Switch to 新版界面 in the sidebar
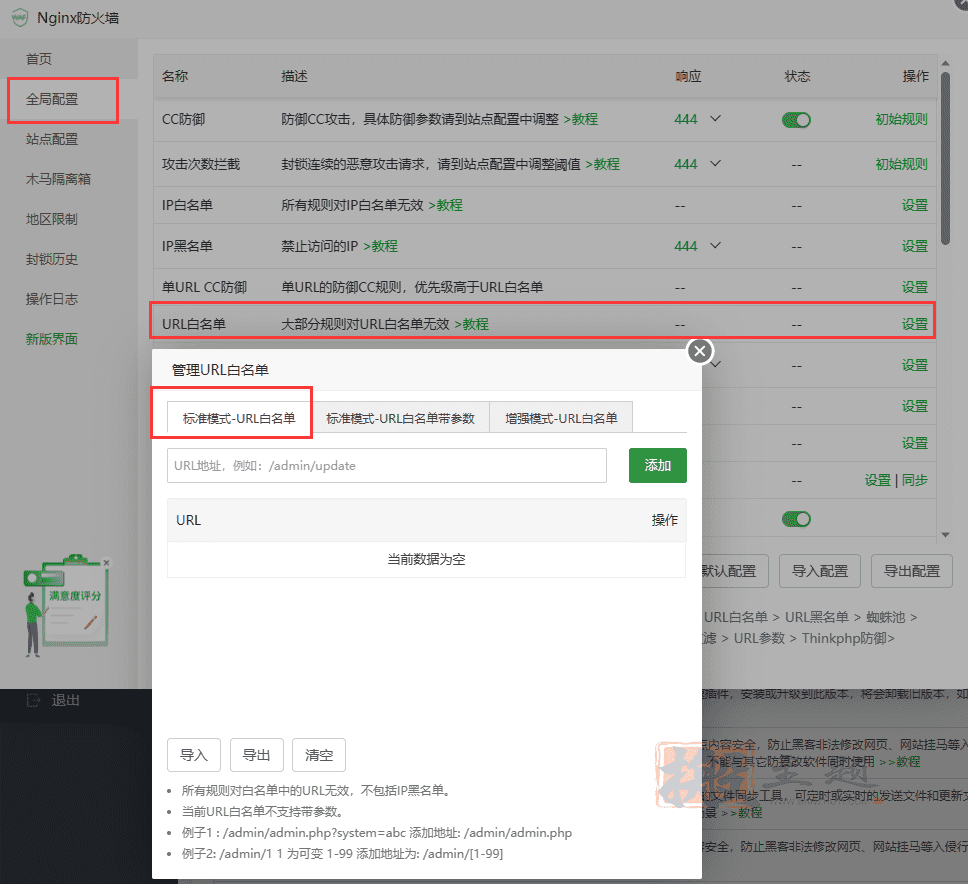Image resolution: width=968 pixels, height=884 pixels. click(x=52, y=340)
